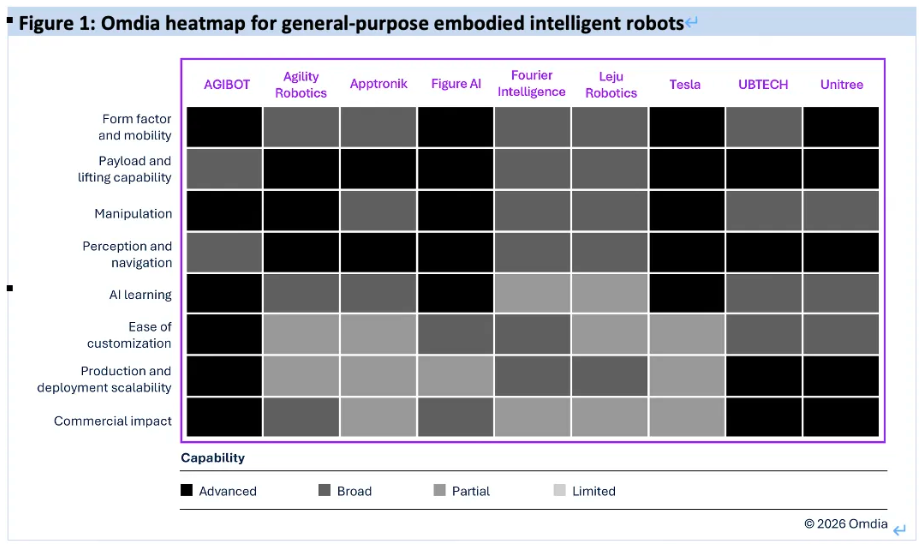The image size is (921, 549).
Task: Select the AI learning row label
Action: tap(140, 295)
